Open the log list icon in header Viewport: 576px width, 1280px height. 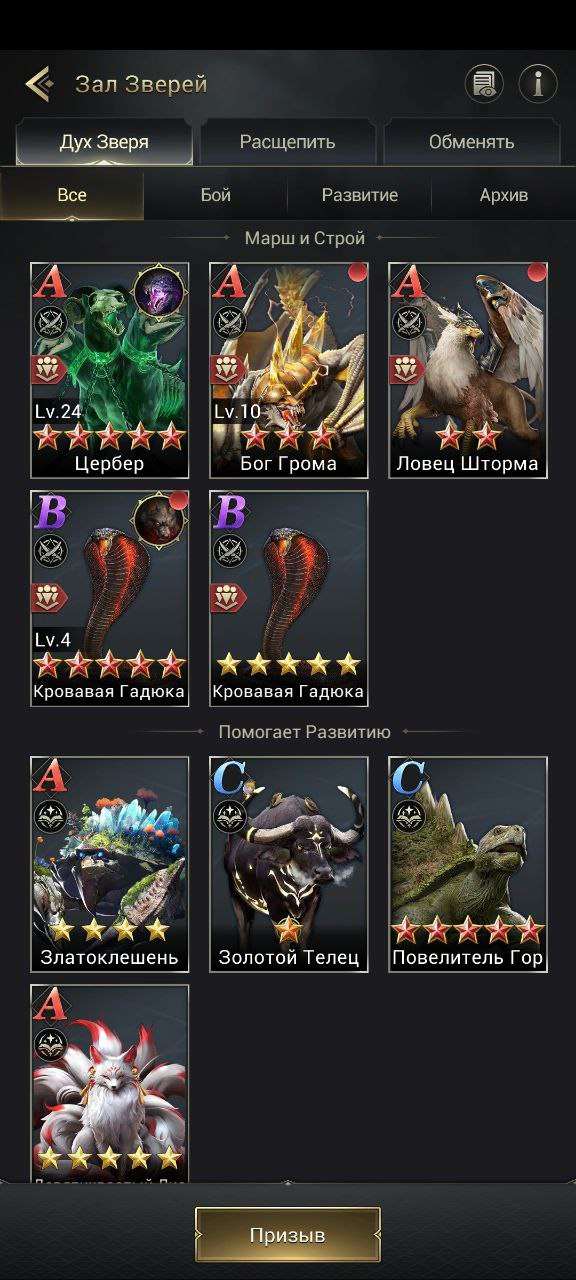[x=485, y=84]
